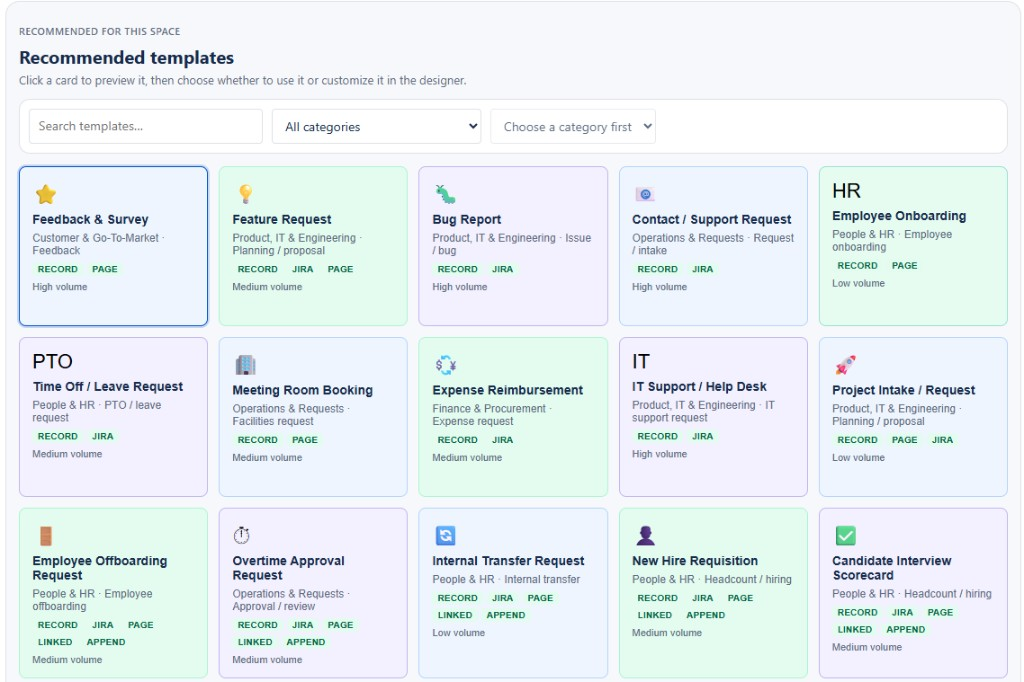Screen dimensions: 1024x682
Task: Click the LINKED tag on Internal Transfer Request
Action: (x=455, y=615)
